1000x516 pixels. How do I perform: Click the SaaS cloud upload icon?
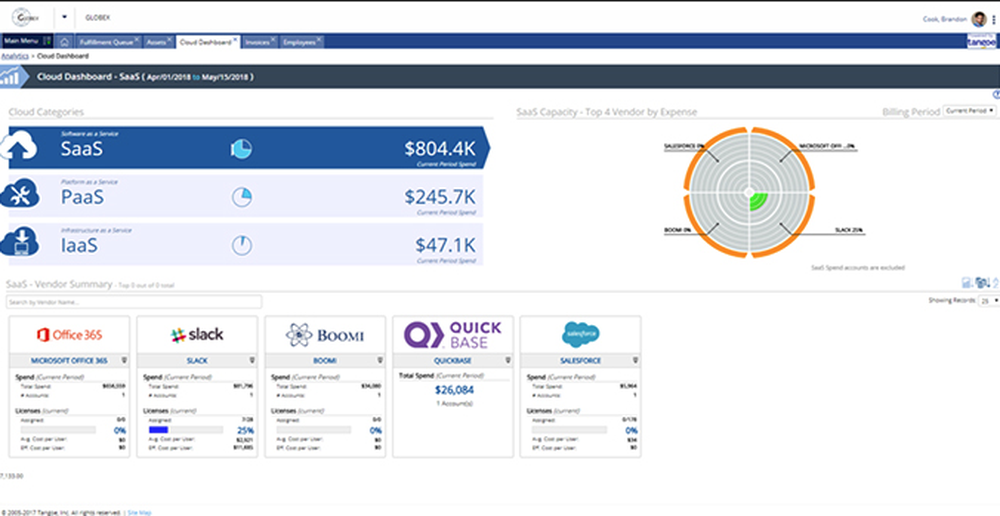19,147
